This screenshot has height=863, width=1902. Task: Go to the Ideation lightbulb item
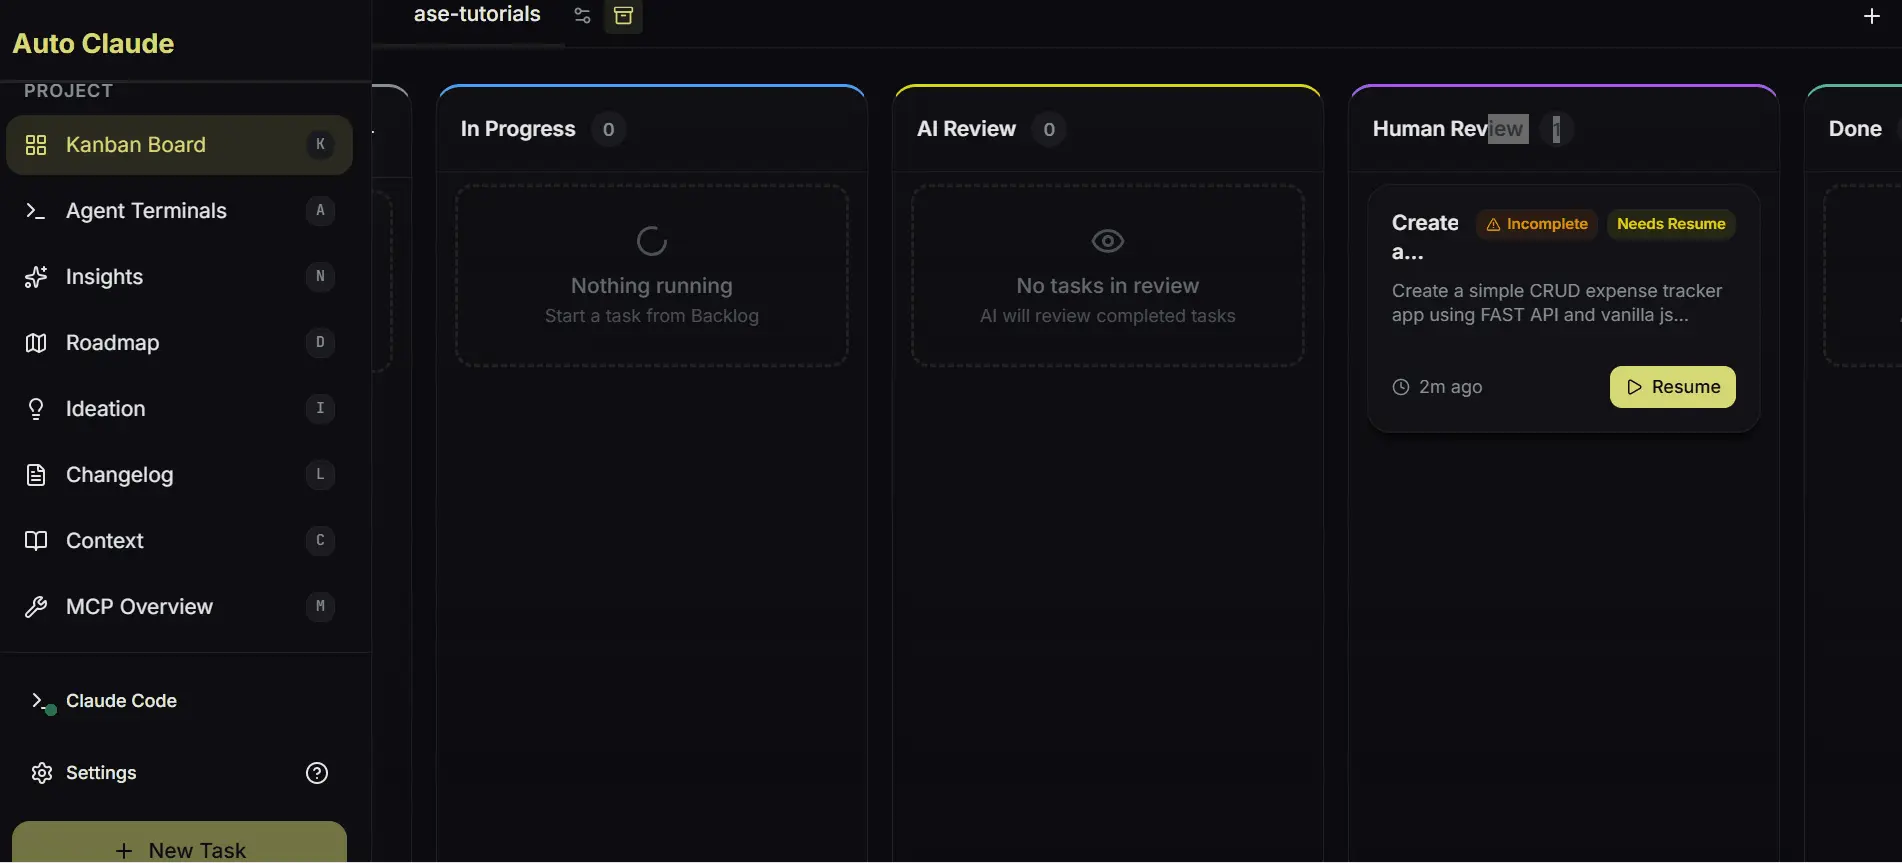pyautogui.click(x=105, y=409)
